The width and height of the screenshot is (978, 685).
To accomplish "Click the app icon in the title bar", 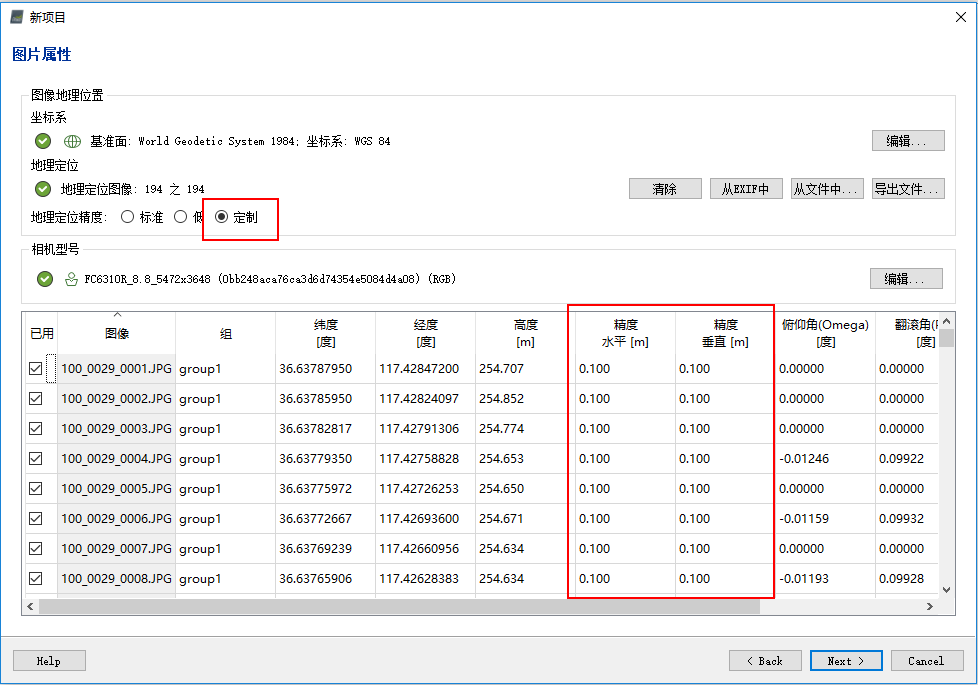I will (x=16, y=17).
